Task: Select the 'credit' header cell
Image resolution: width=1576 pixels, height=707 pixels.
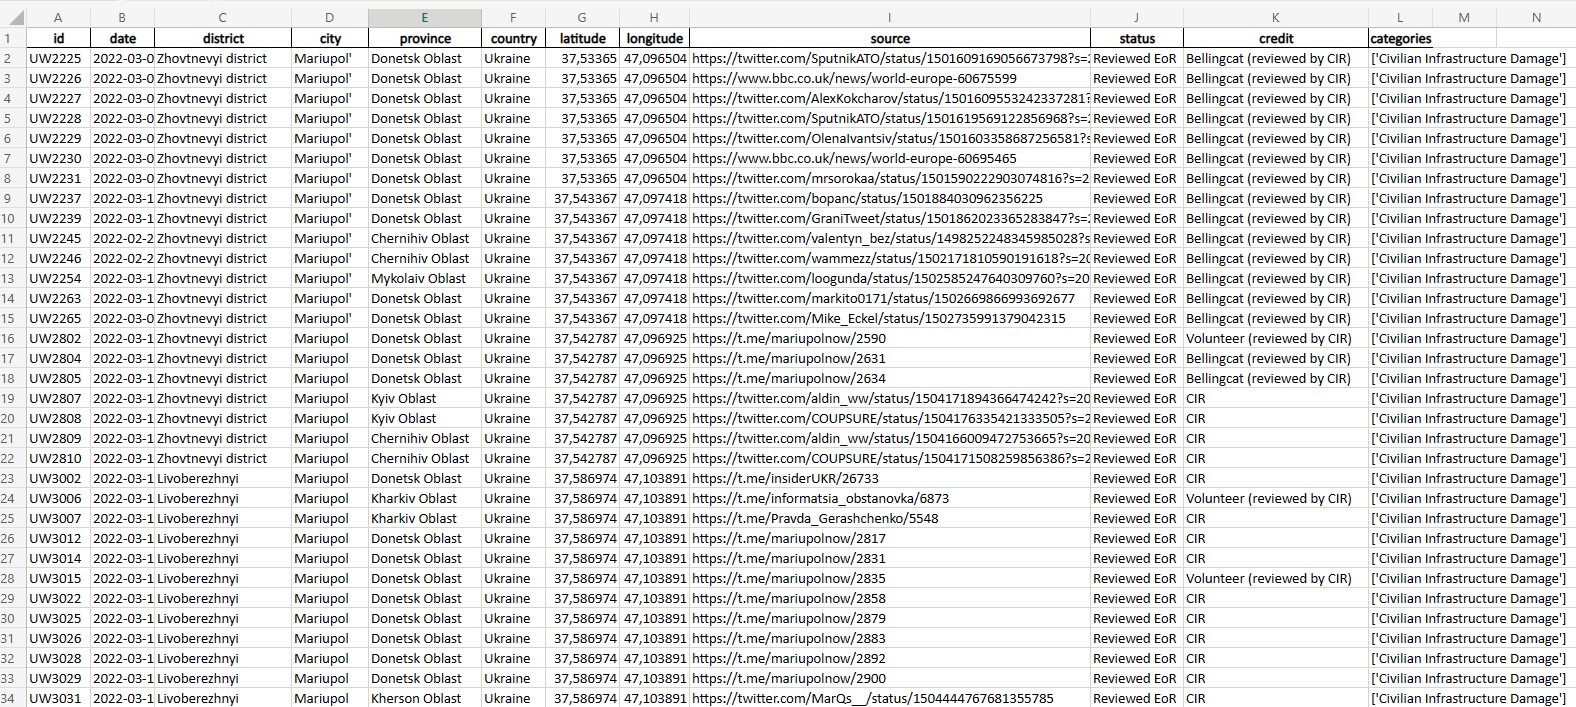Action: pyautogui.click(x=1275, y=38)
